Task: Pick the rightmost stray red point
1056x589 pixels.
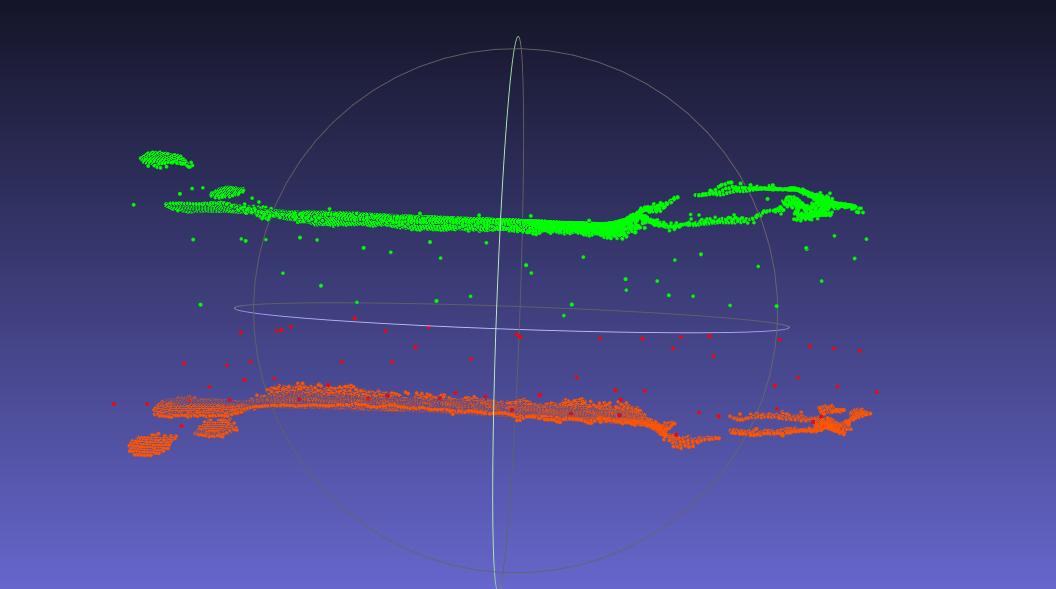Action: 877,392
